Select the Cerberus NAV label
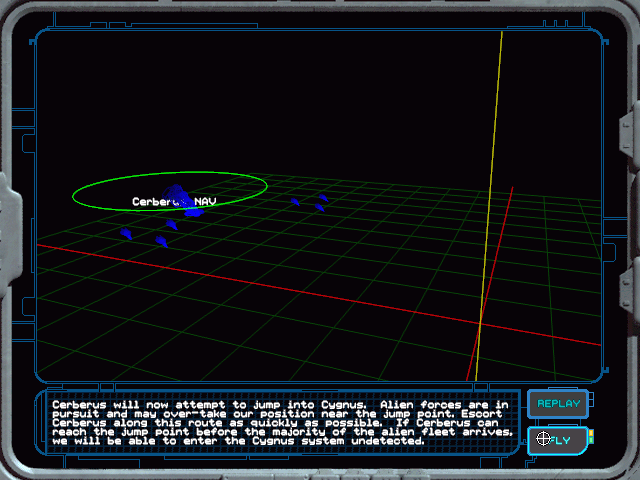Viewport: 640px width, 480px height. [x=174, y=201]
